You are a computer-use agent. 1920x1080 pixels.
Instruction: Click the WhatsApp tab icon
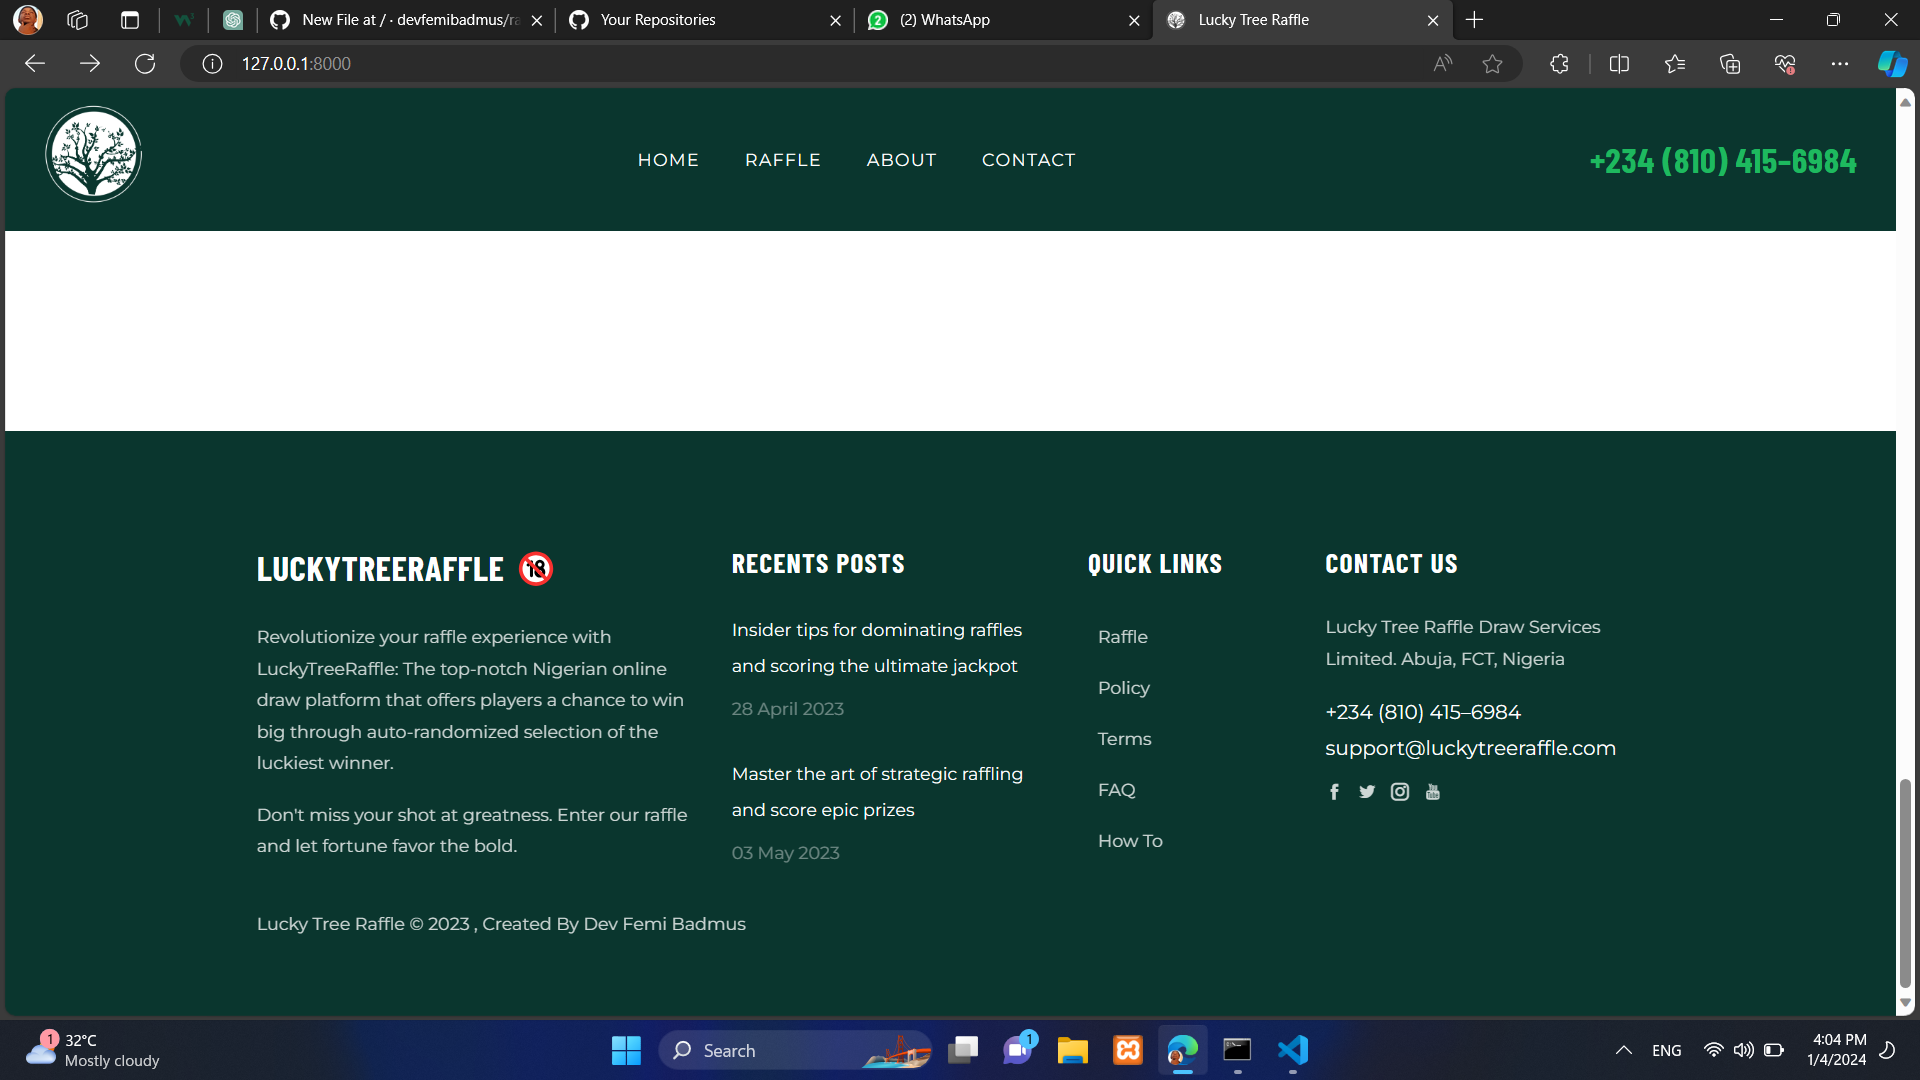point(877,20)
